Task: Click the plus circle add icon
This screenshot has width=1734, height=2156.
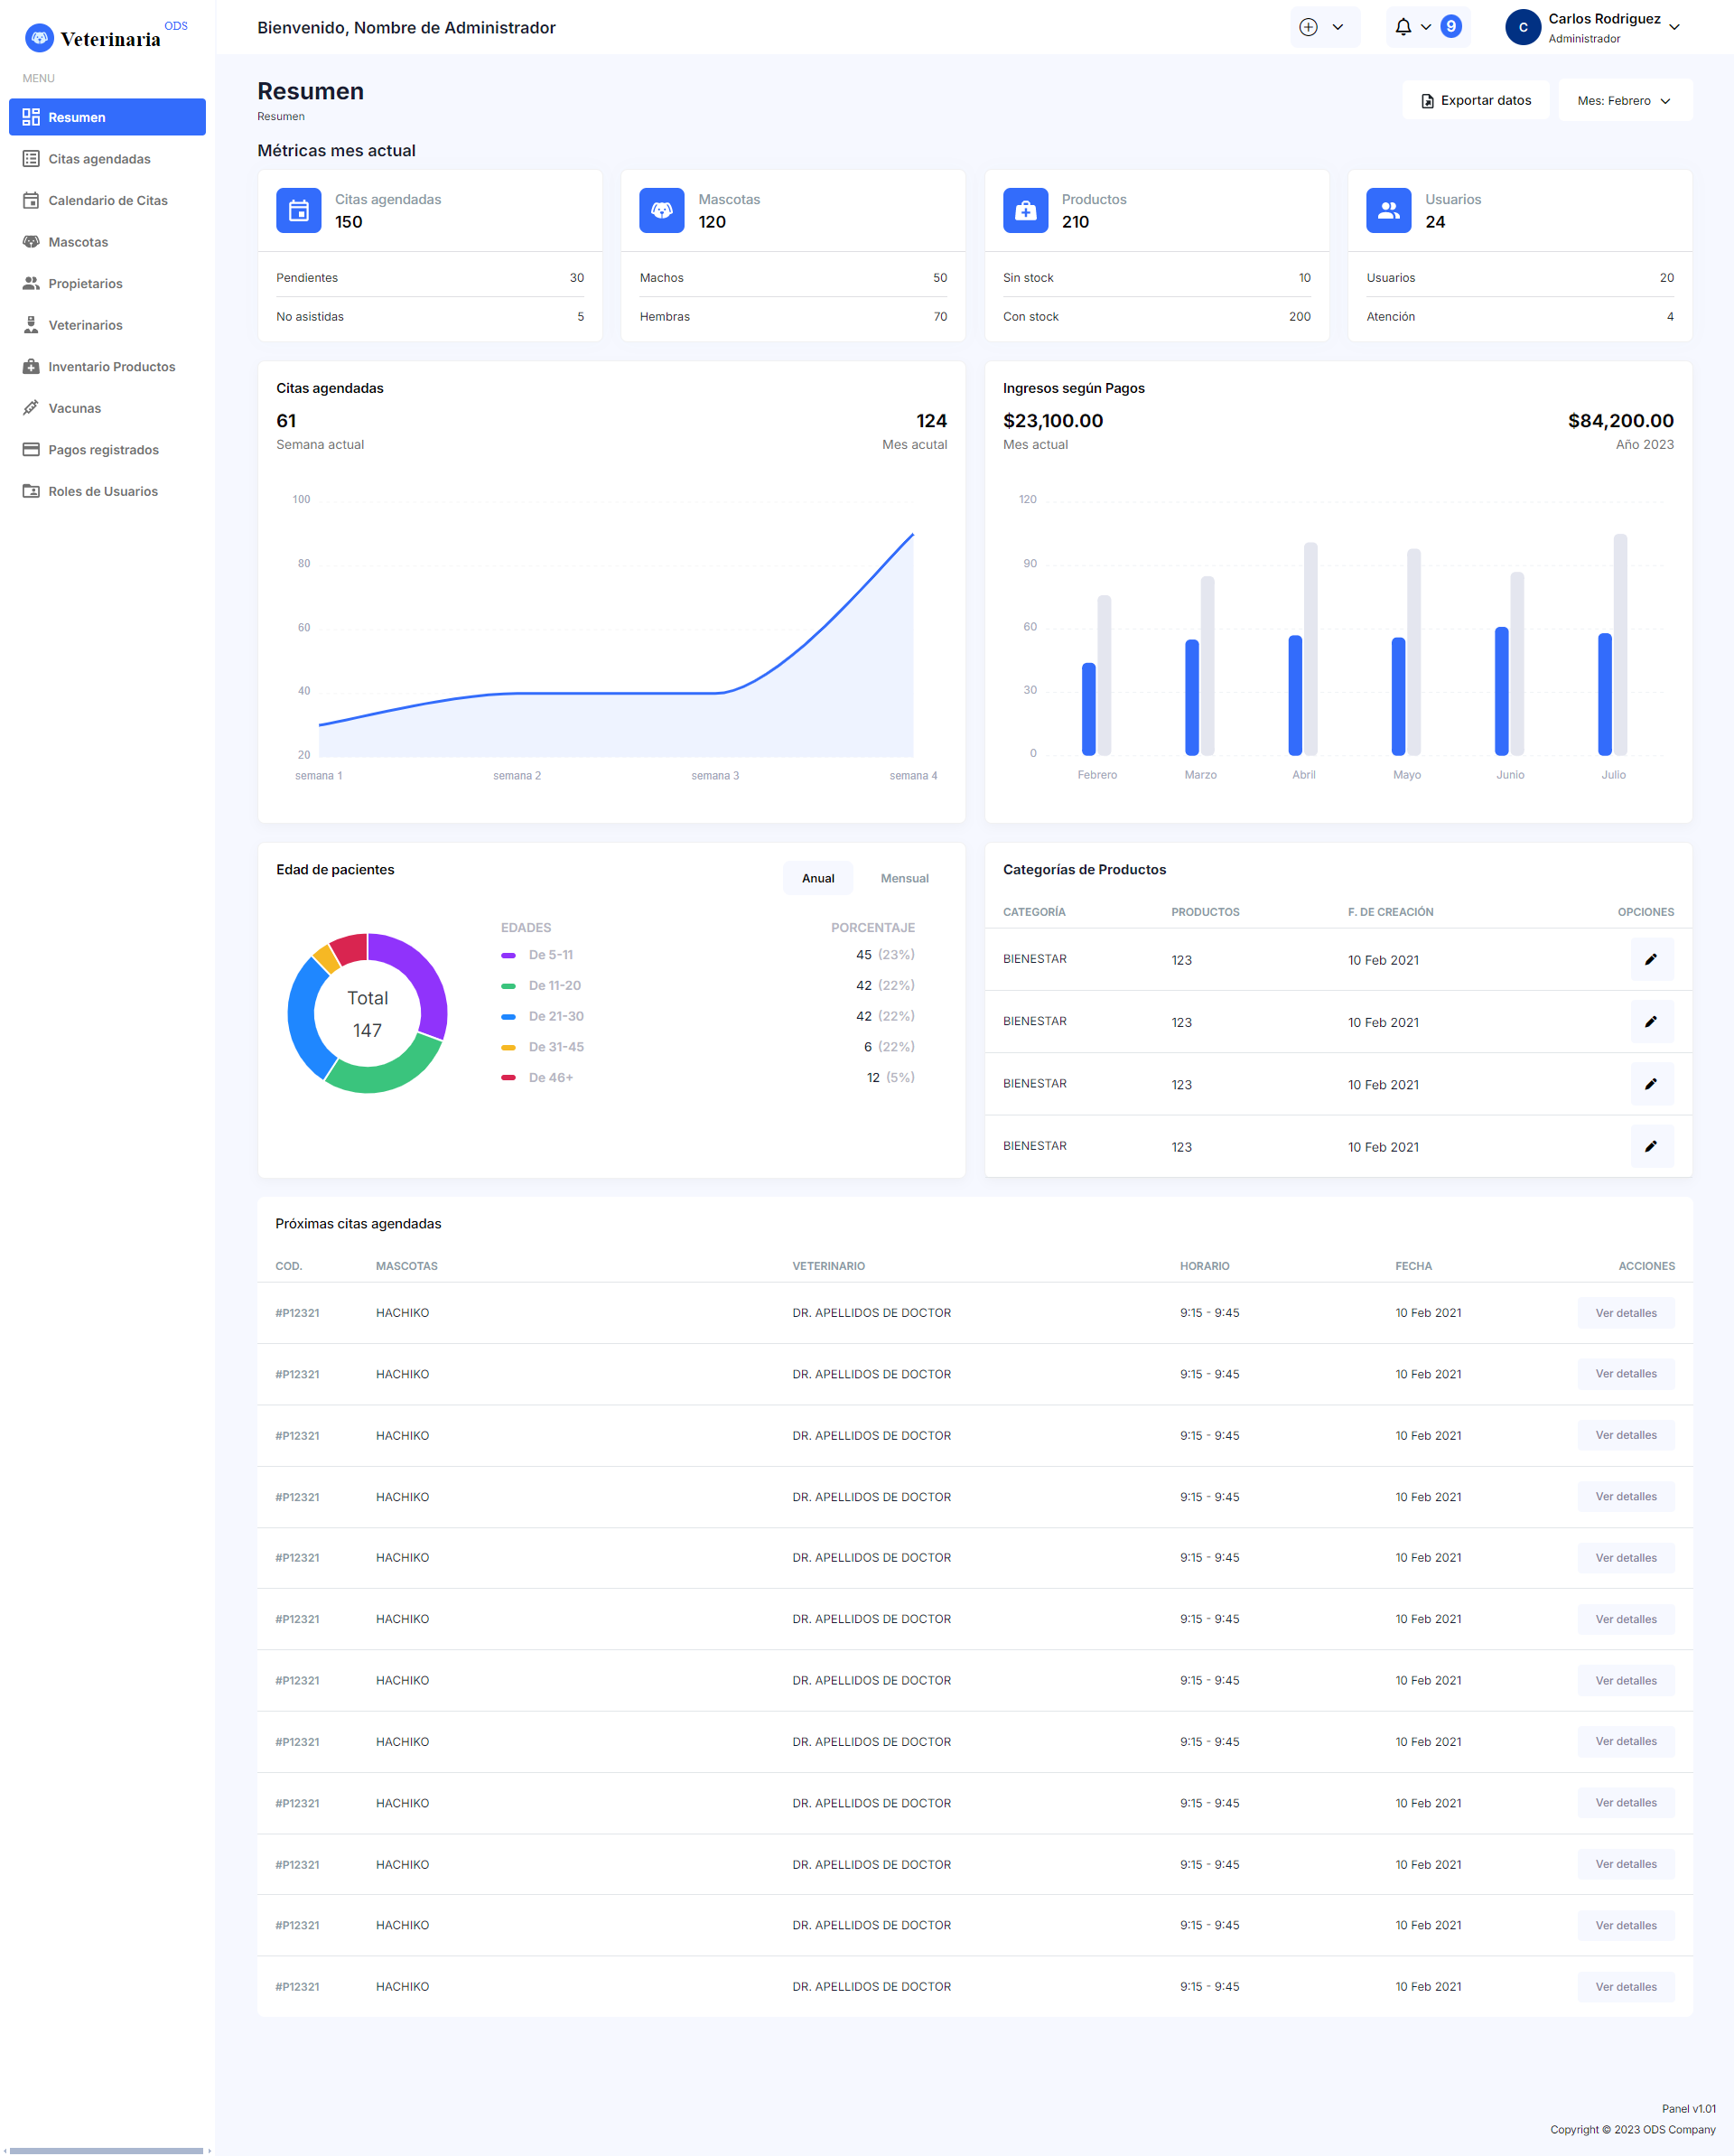Action: [1308, 27]
